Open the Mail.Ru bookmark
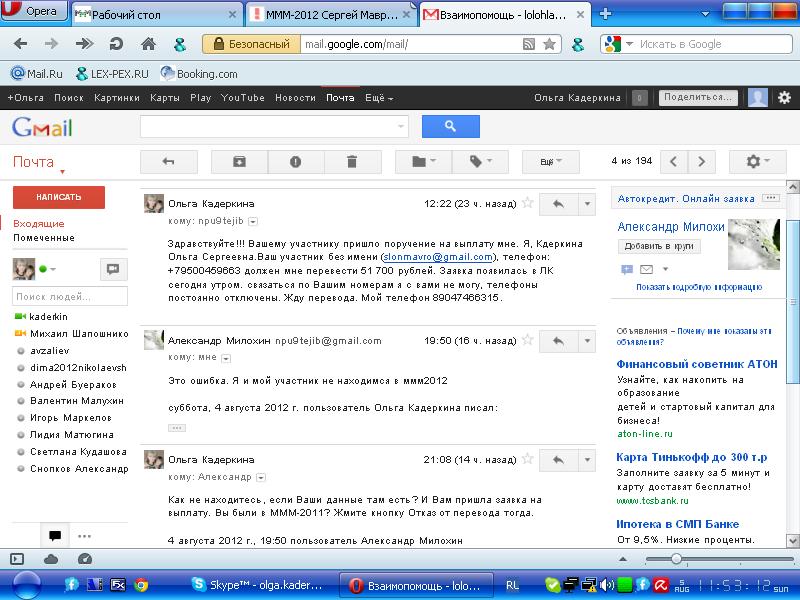The image size is (800, 600). [37, 74]
